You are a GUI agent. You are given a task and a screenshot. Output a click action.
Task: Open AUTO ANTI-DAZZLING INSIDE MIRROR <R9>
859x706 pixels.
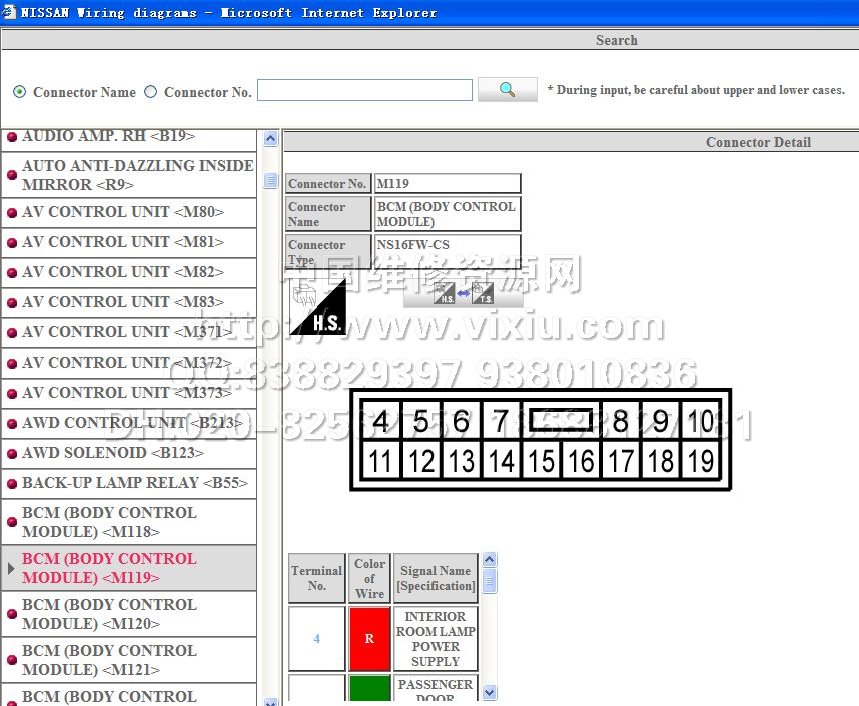[x=129, y=175]
